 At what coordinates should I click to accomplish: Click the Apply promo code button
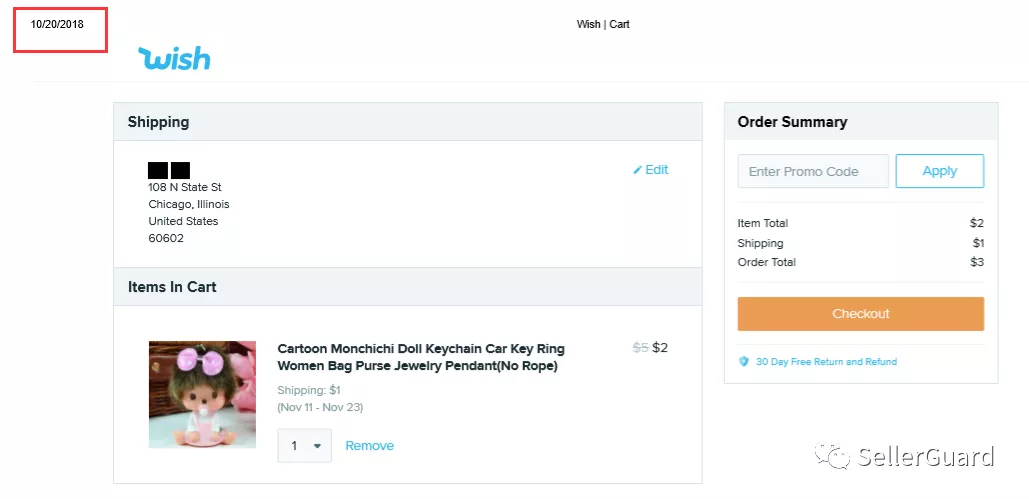pyautogui.click(x=939, y=171)
